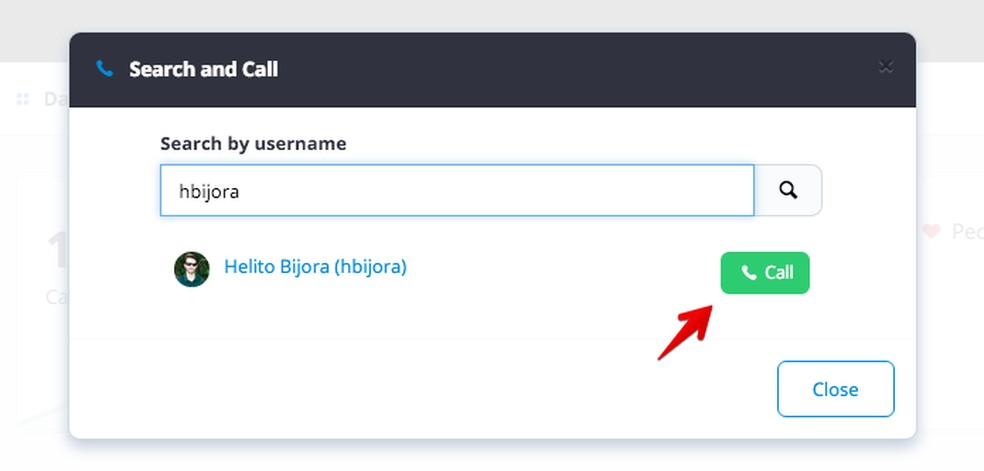Click the "Search and Call" dialog title
Image resolution: width=984 pixels, height=471 pixels.
pos(203,69)
